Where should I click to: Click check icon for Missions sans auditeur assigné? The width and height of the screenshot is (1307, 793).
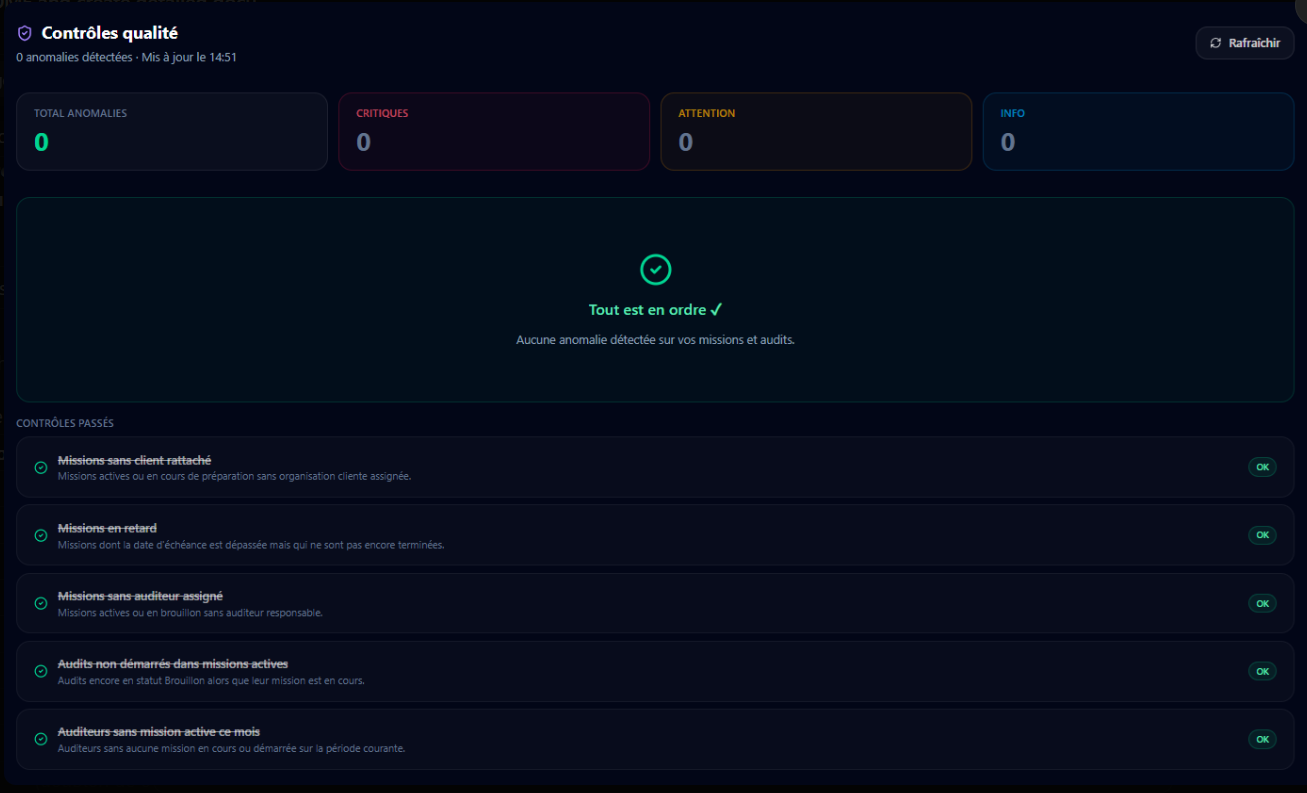point(41,603)
